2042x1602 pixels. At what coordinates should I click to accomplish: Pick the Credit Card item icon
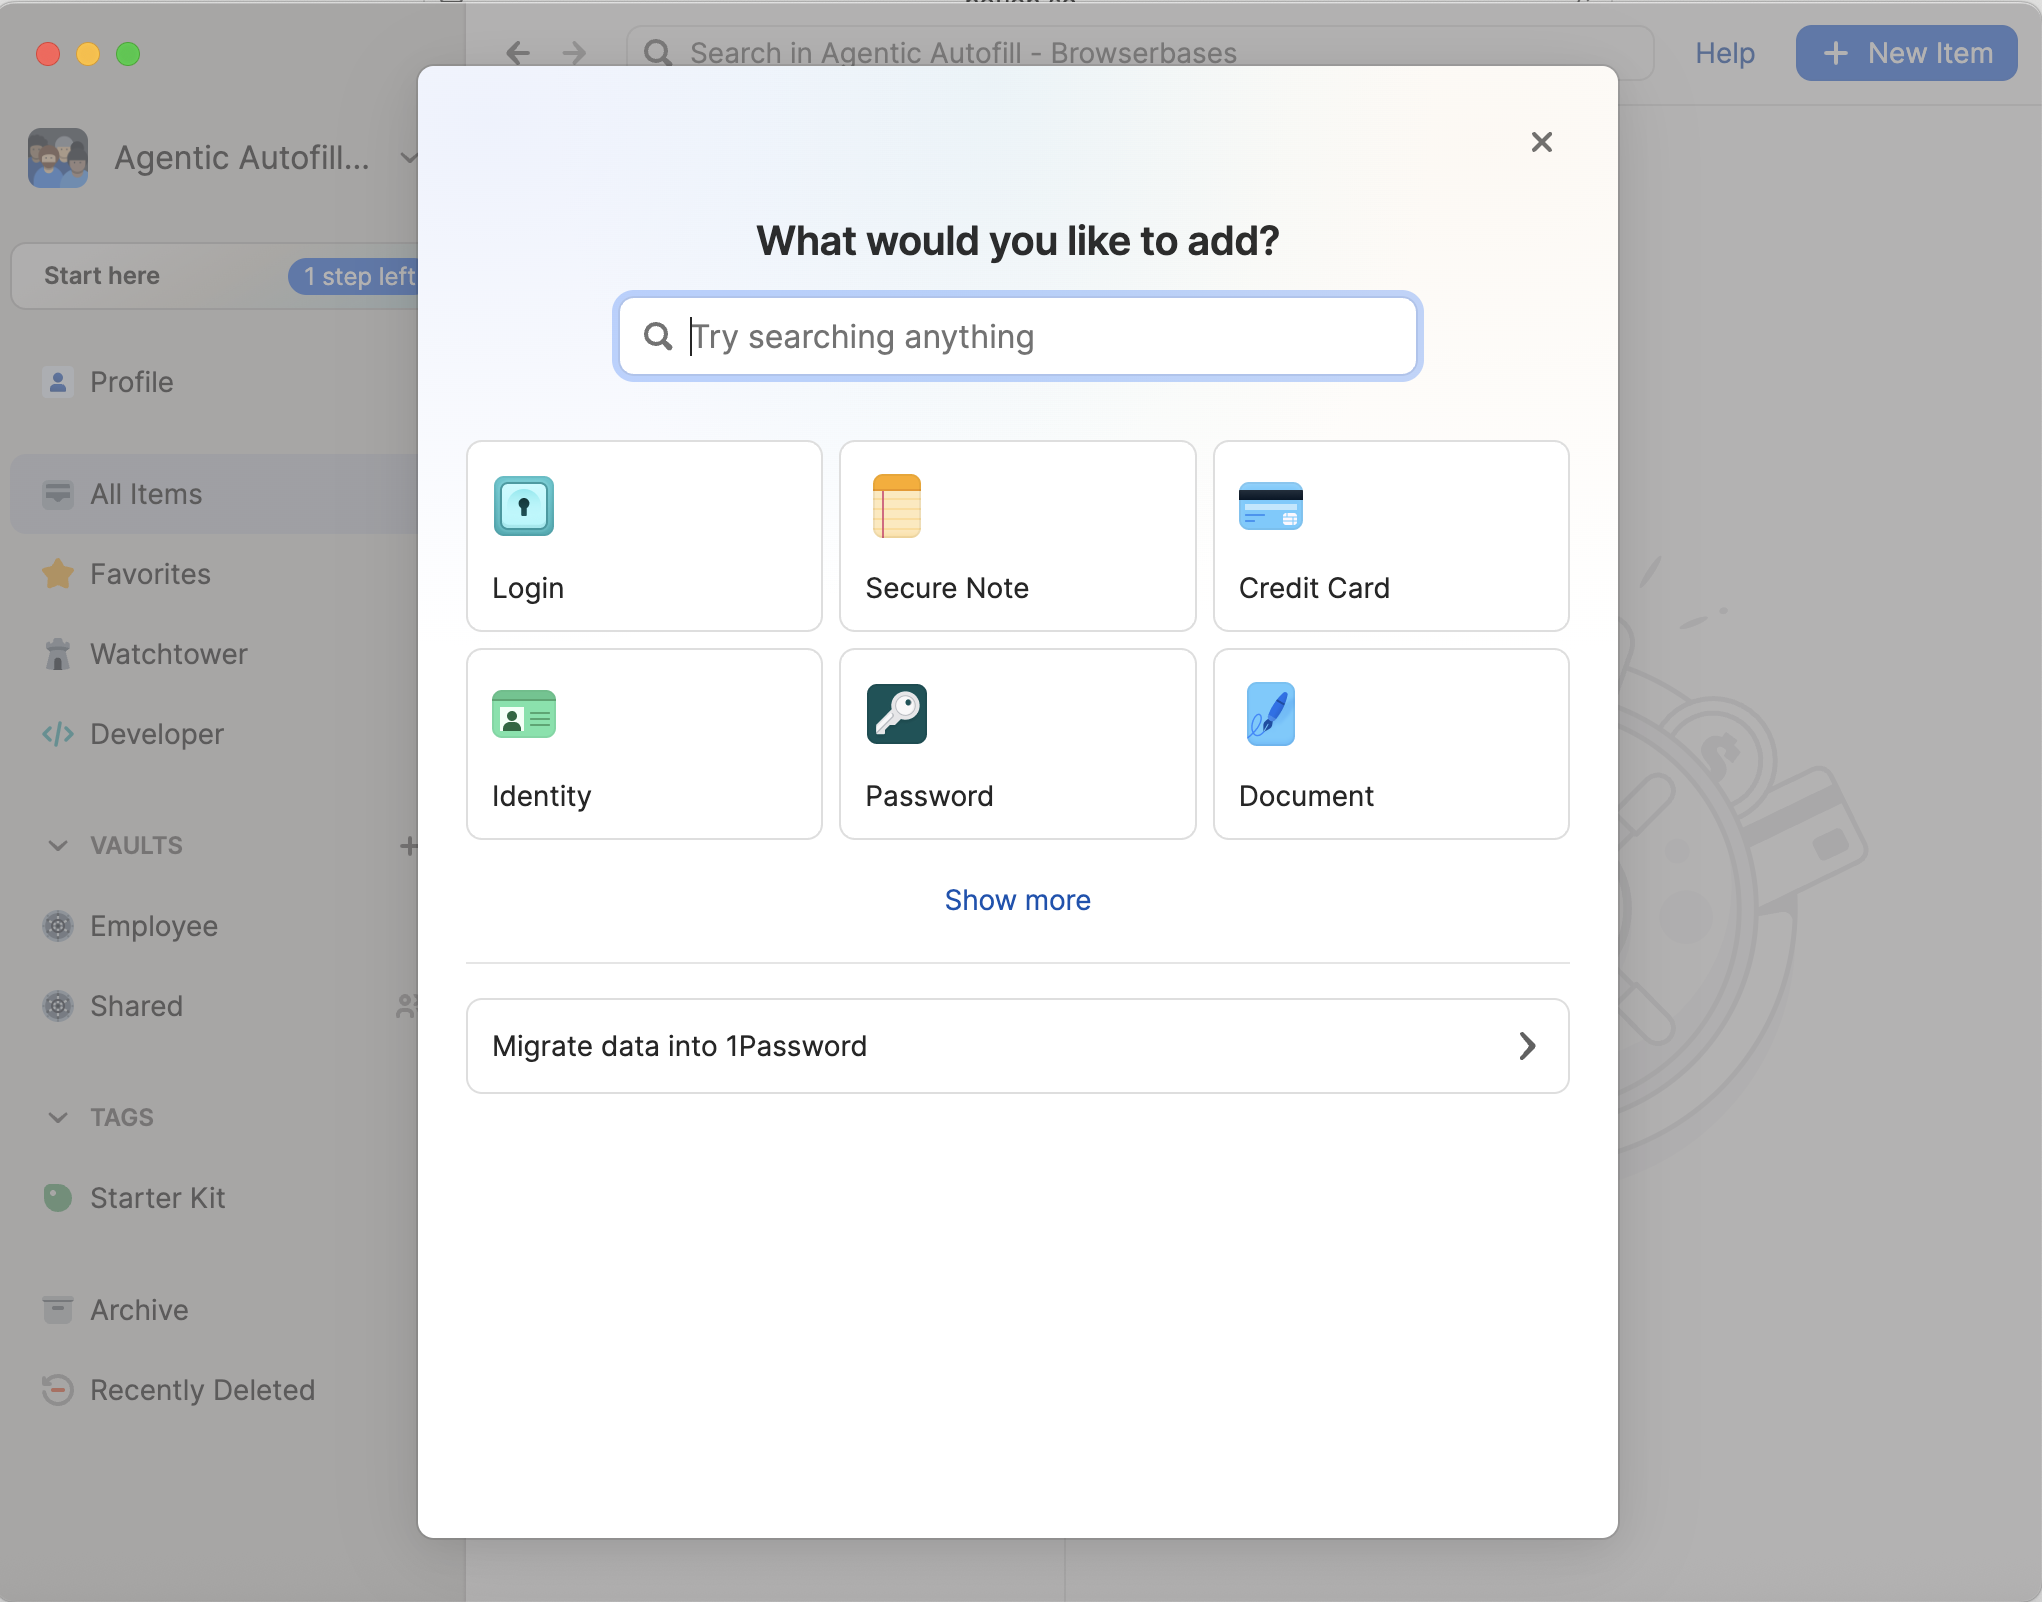(1270, 506)
